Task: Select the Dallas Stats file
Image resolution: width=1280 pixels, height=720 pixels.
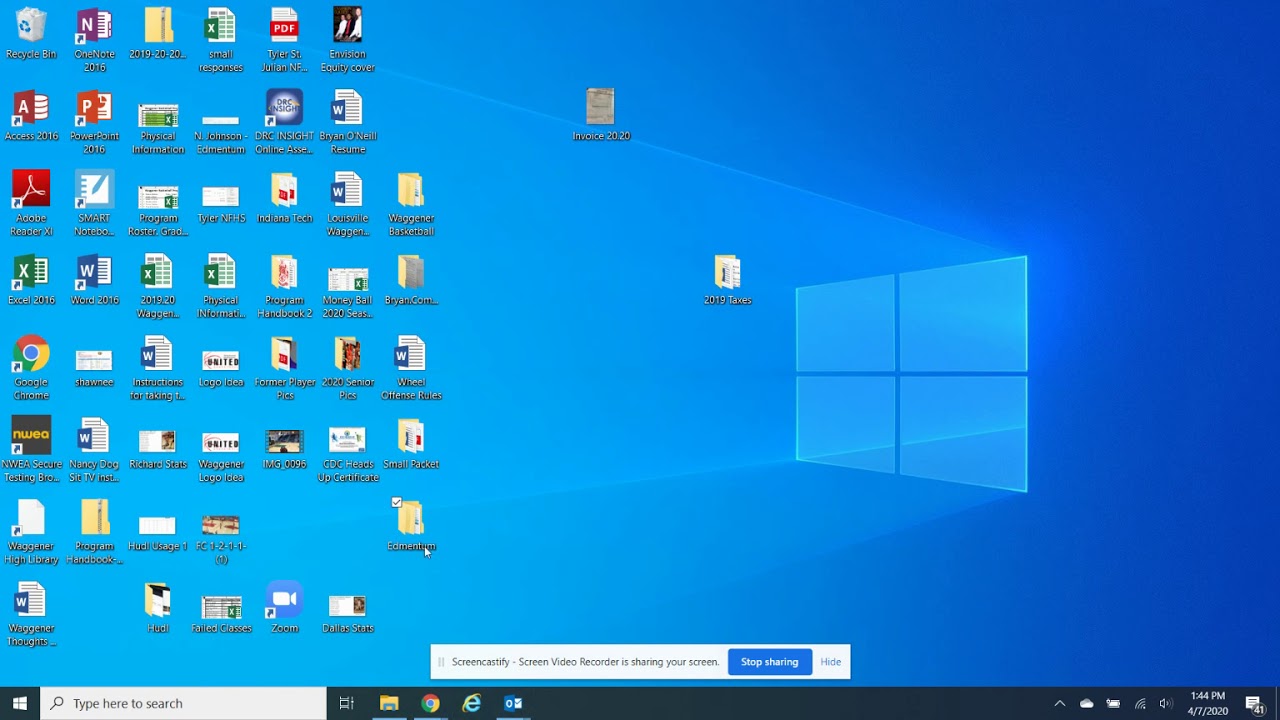Action: [x=348, y=614]
